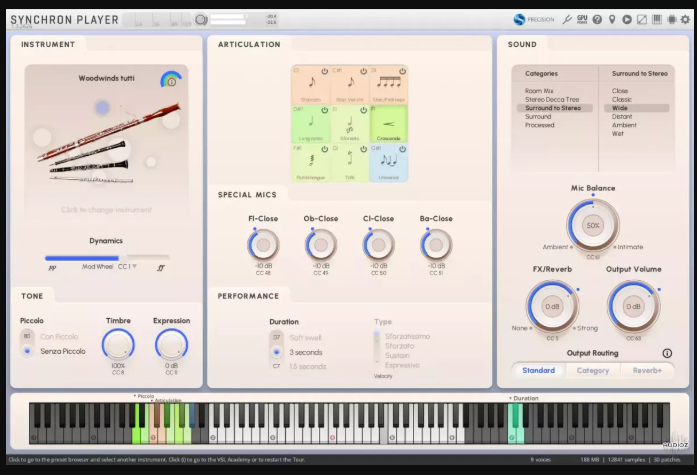
Task: Click the Expression knob
Action: pyautogui.click(x=171, y=345)
